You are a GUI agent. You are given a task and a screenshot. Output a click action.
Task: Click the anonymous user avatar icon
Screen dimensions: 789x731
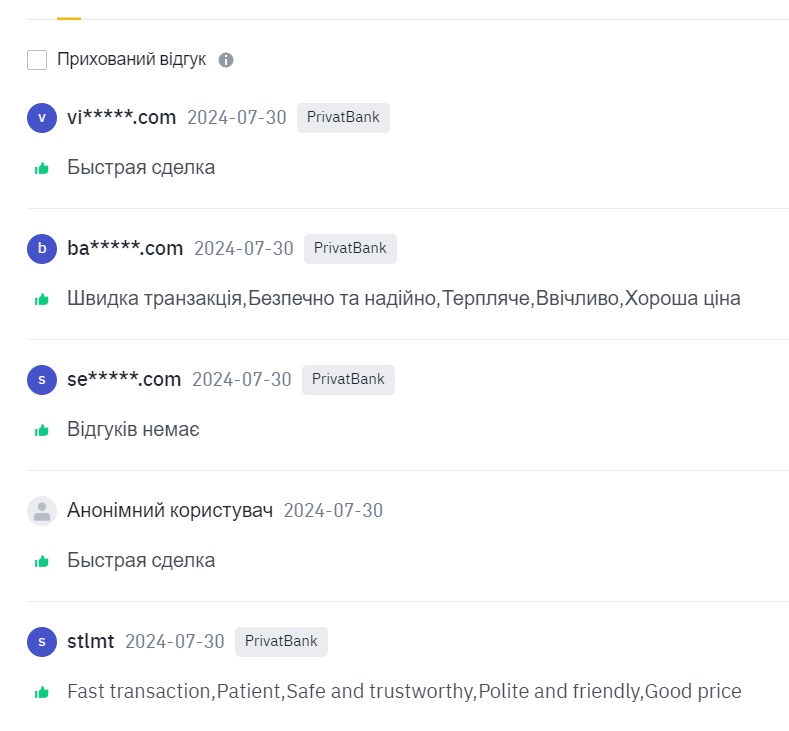pyautogui.click(x=42, y=511)
